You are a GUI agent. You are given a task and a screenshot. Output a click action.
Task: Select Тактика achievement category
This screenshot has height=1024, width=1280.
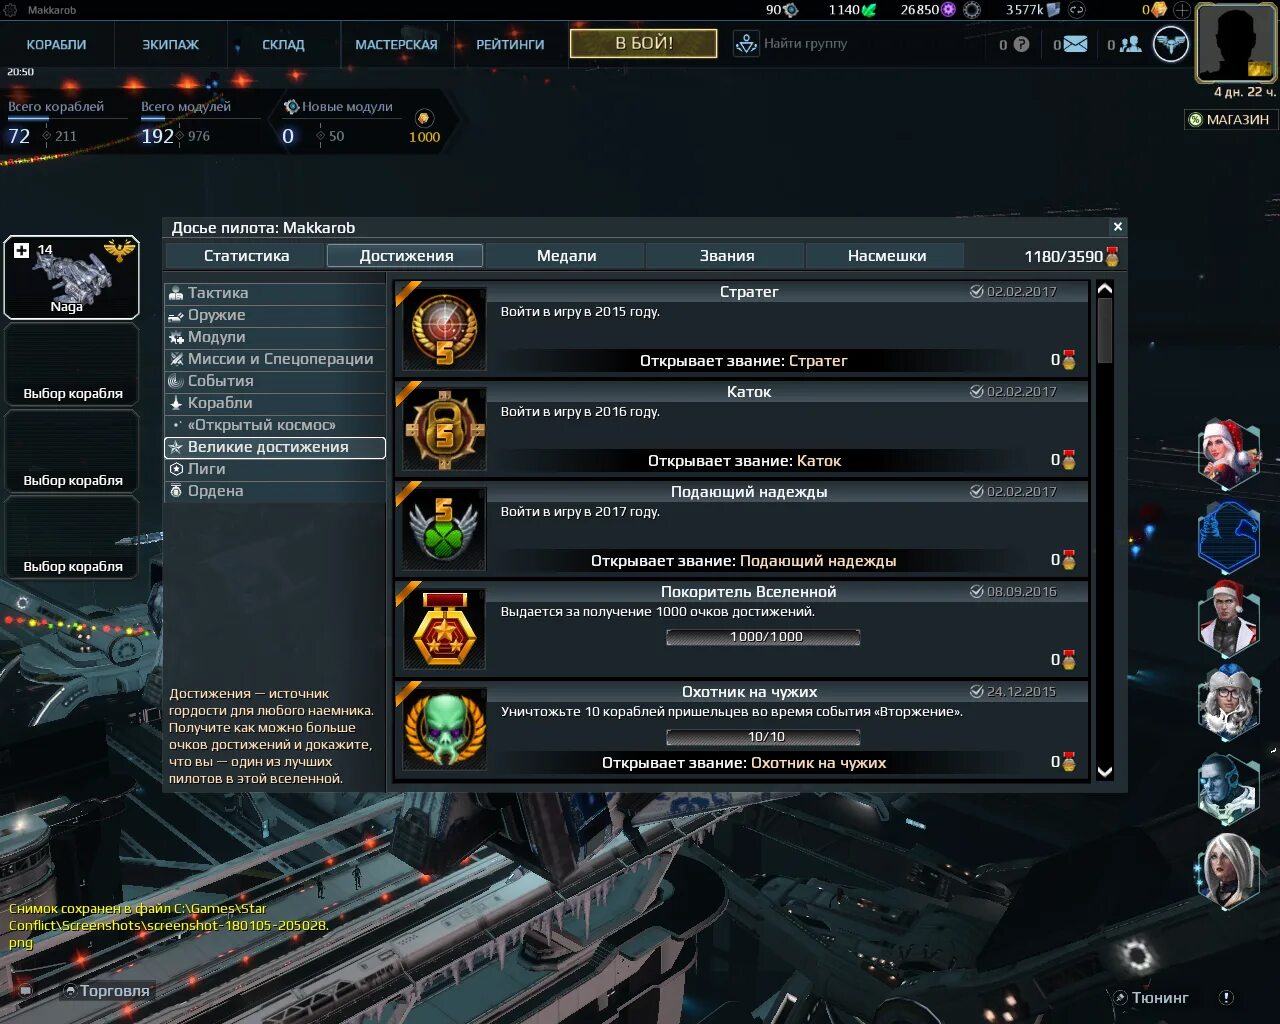275,293
